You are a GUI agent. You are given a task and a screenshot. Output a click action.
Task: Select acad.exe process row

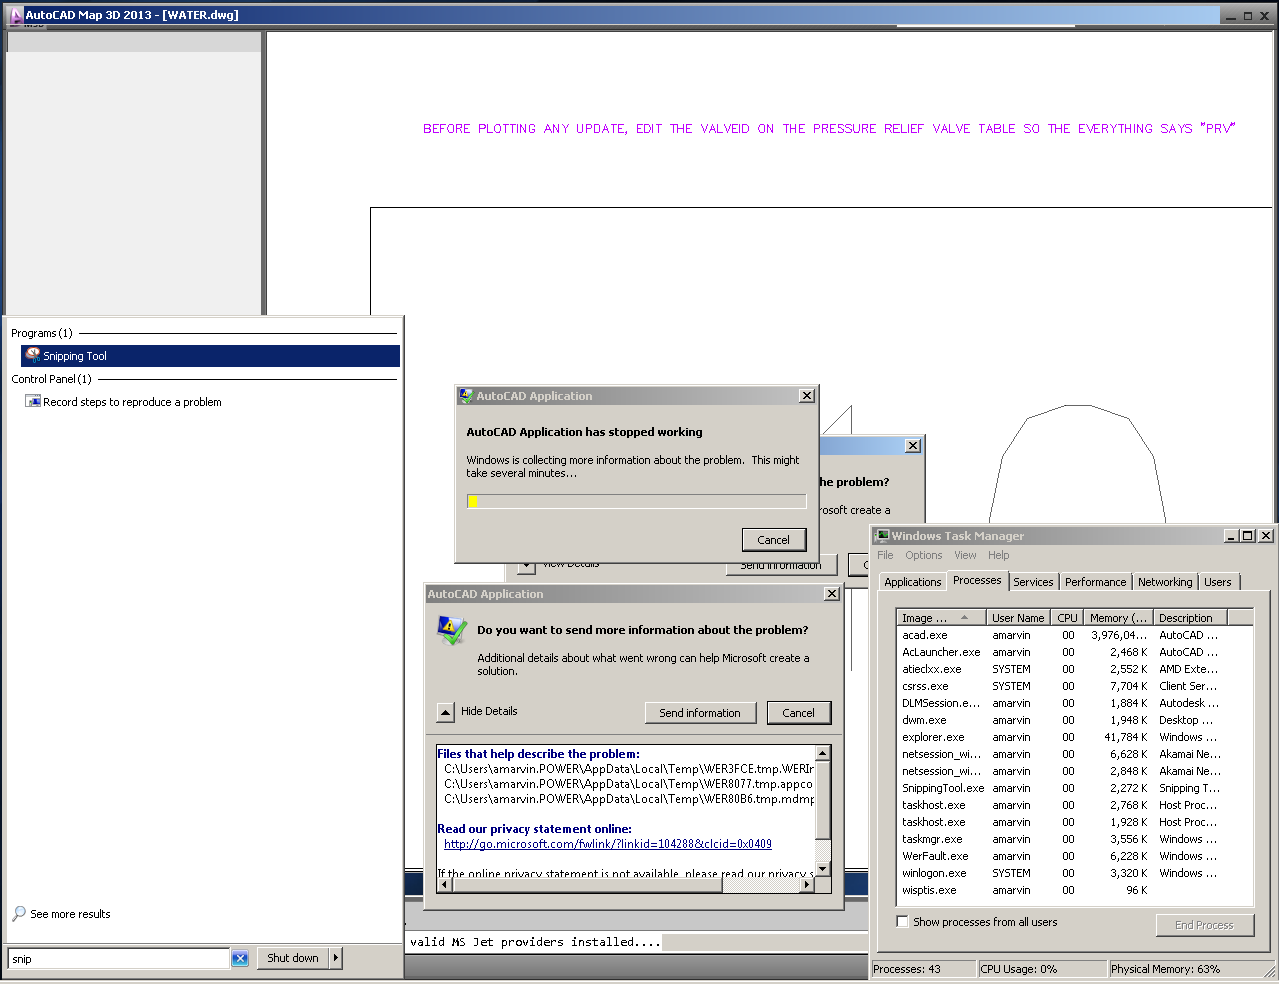pyautogui.click(x=1075, y=635)
